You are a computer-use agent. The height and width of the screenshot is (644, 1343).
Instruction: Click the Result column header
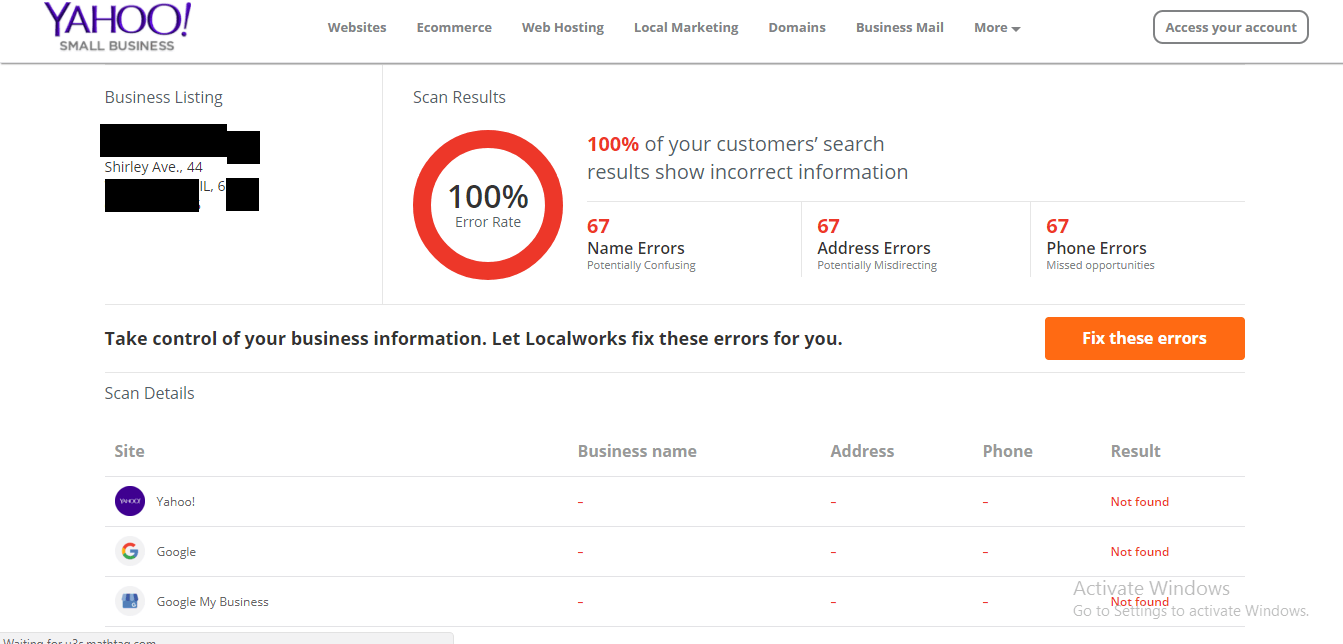(x=1135, y=451)
